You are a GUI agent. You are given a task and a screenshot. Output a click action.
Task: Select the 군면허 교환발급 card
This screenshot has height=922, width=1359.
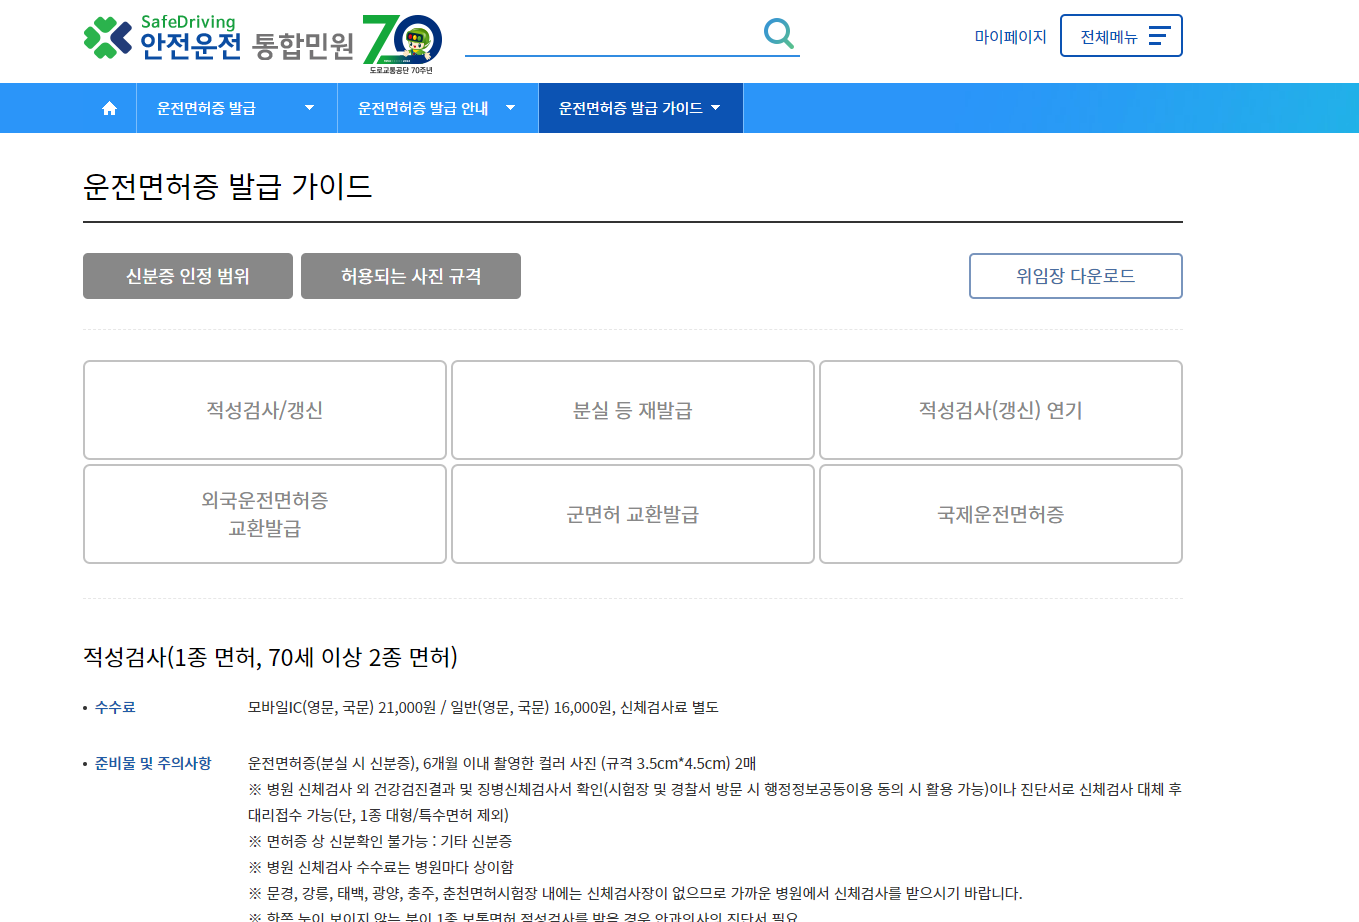632,514
